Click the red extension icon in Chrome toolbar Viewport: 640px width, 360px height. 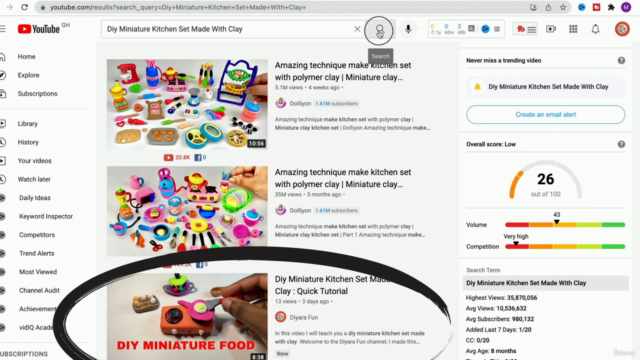596,7
